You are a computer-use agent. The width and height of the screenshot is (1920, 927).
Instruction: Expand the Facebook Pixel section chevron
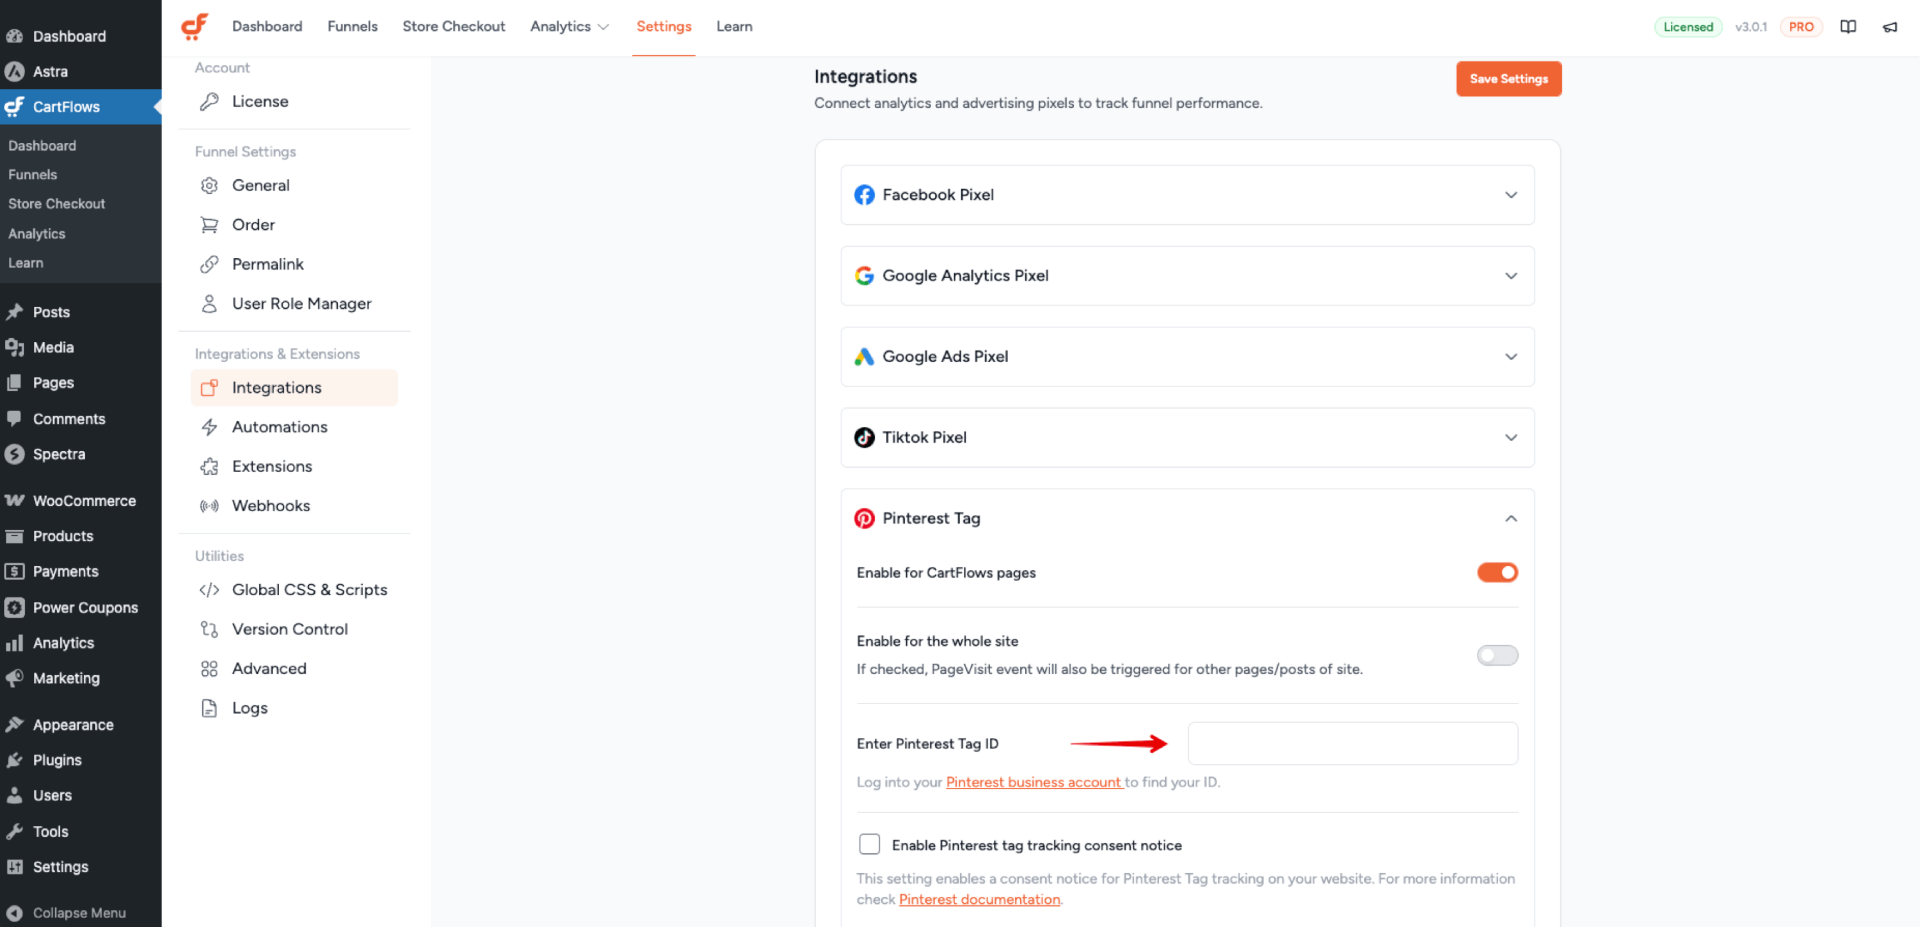[1511, 195]
